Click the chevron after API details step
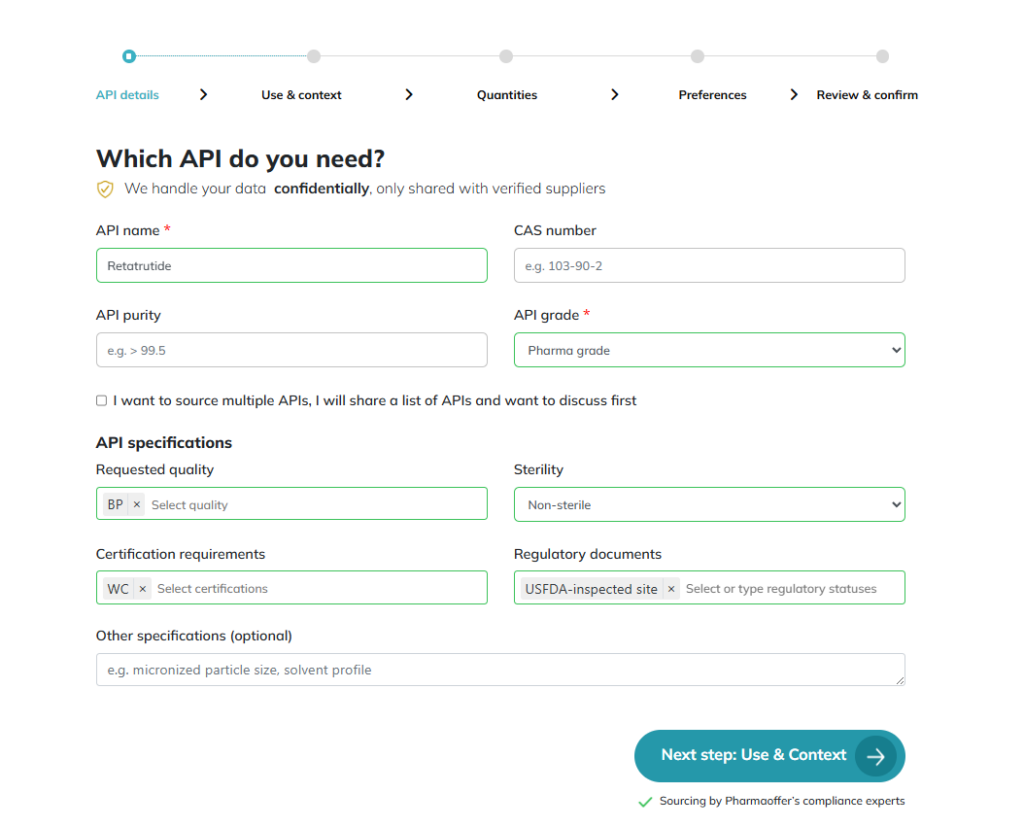Screen dimensions: 1024x827 point(203,95)
